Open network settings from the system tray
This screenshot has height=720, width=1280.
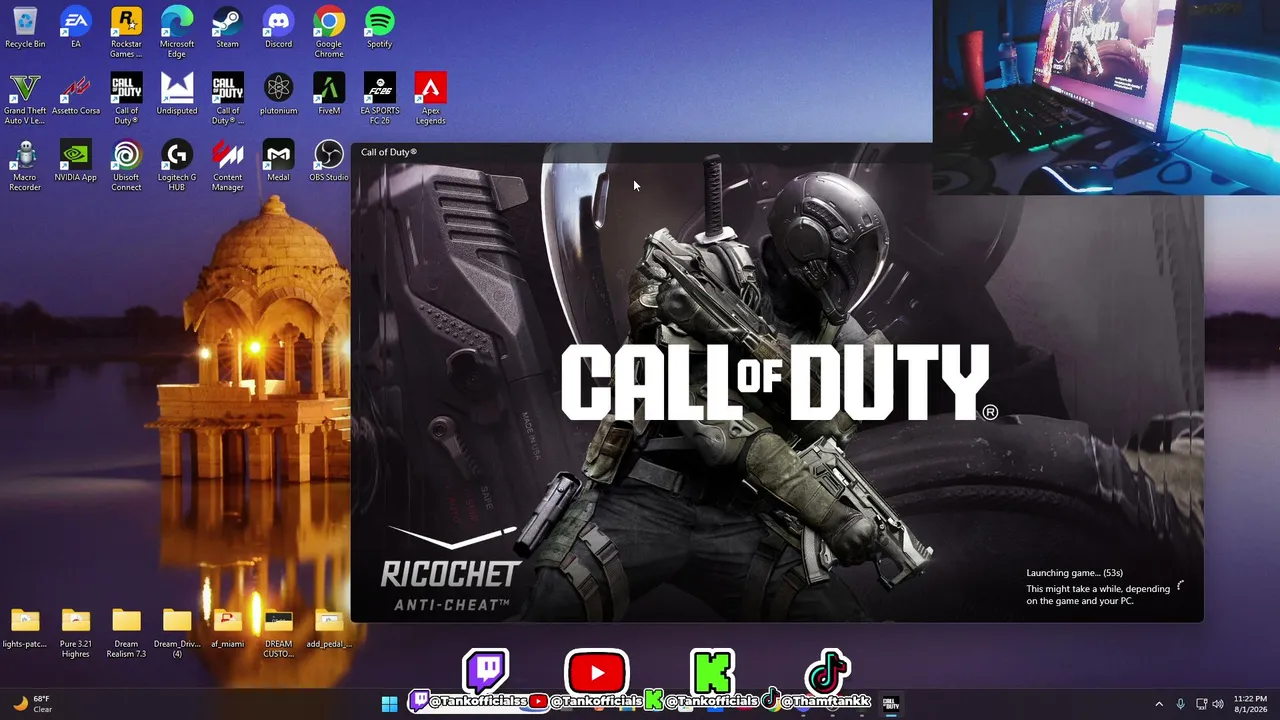(1201, 704)
